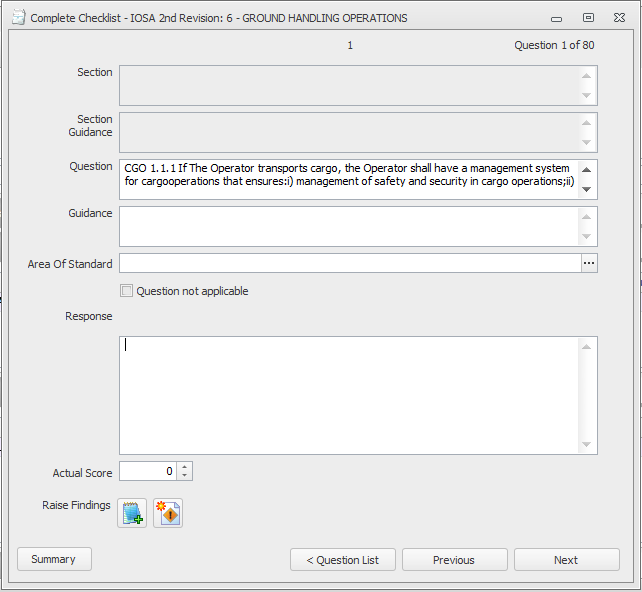
Task: Go to the Next question
Action: pos(567,560)
